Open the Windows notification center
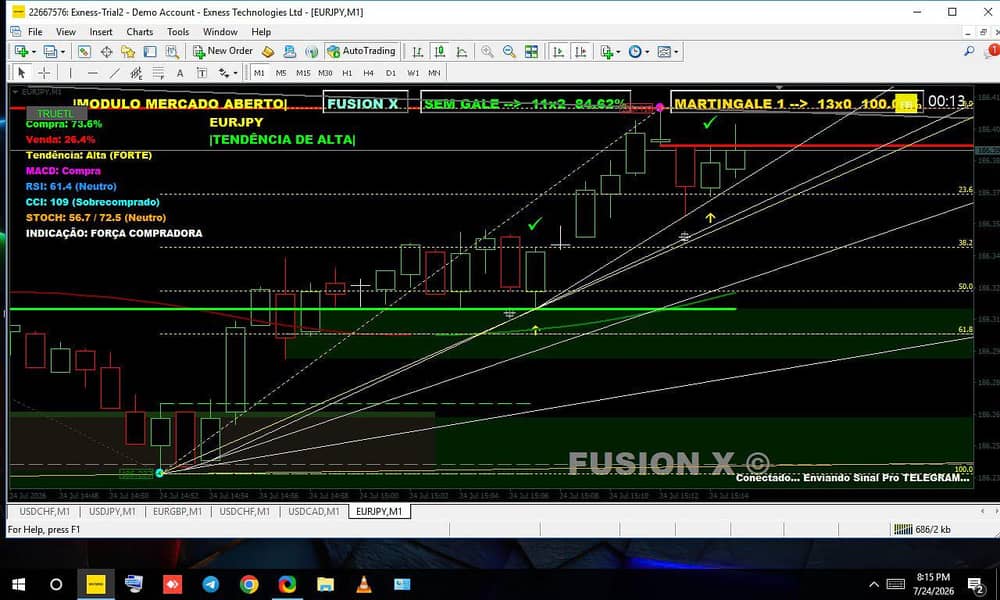Viewport: 1000px width, 600px height. pyautogui.click(x=976, y=584)
